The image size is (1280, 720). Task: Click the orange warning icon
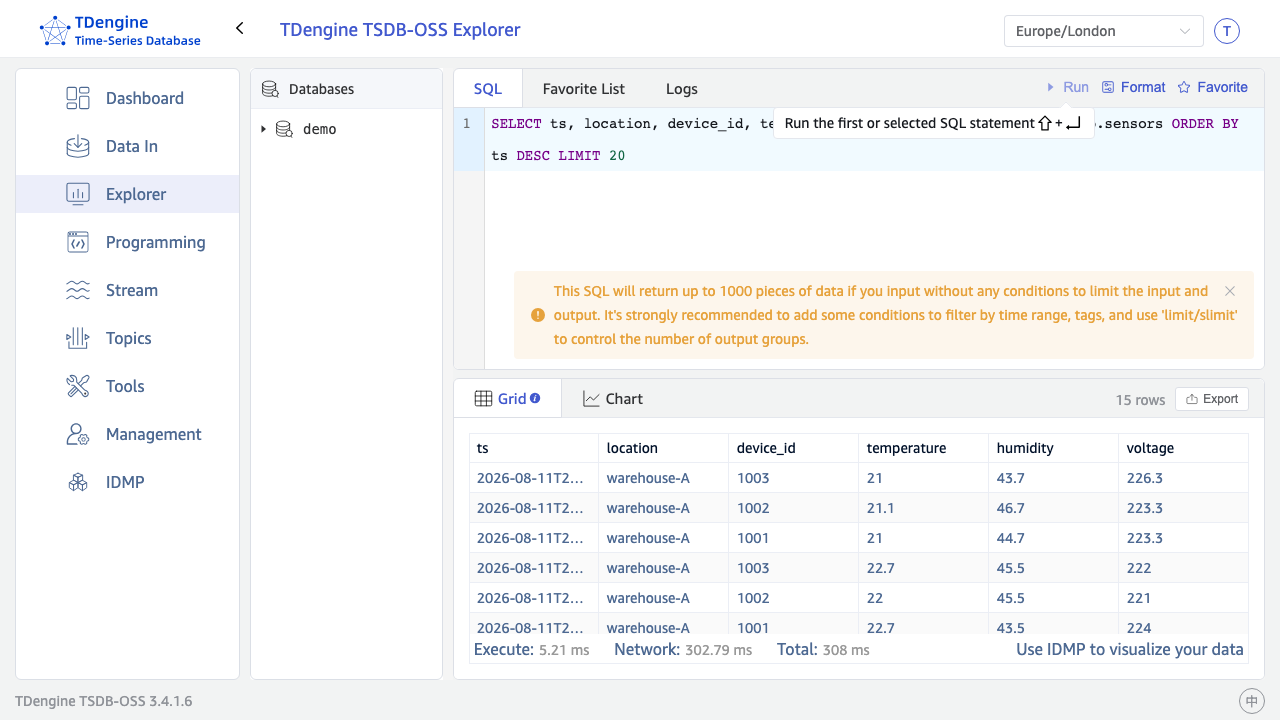tap(538, 315)
